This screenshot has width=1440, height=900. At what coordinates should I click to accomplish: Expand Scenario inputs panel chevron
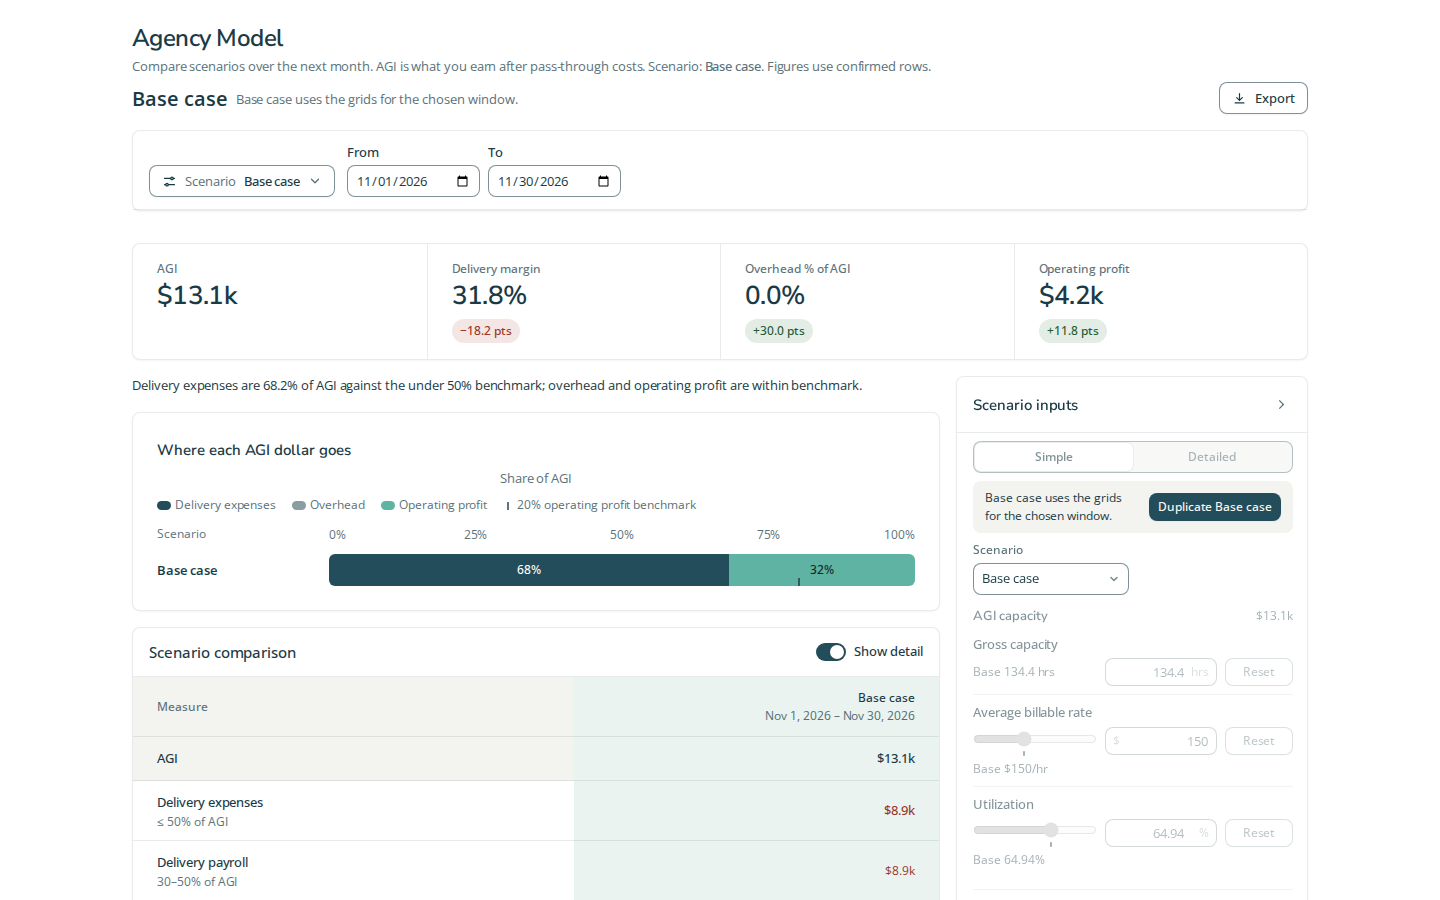click(x=1281, y=405)
